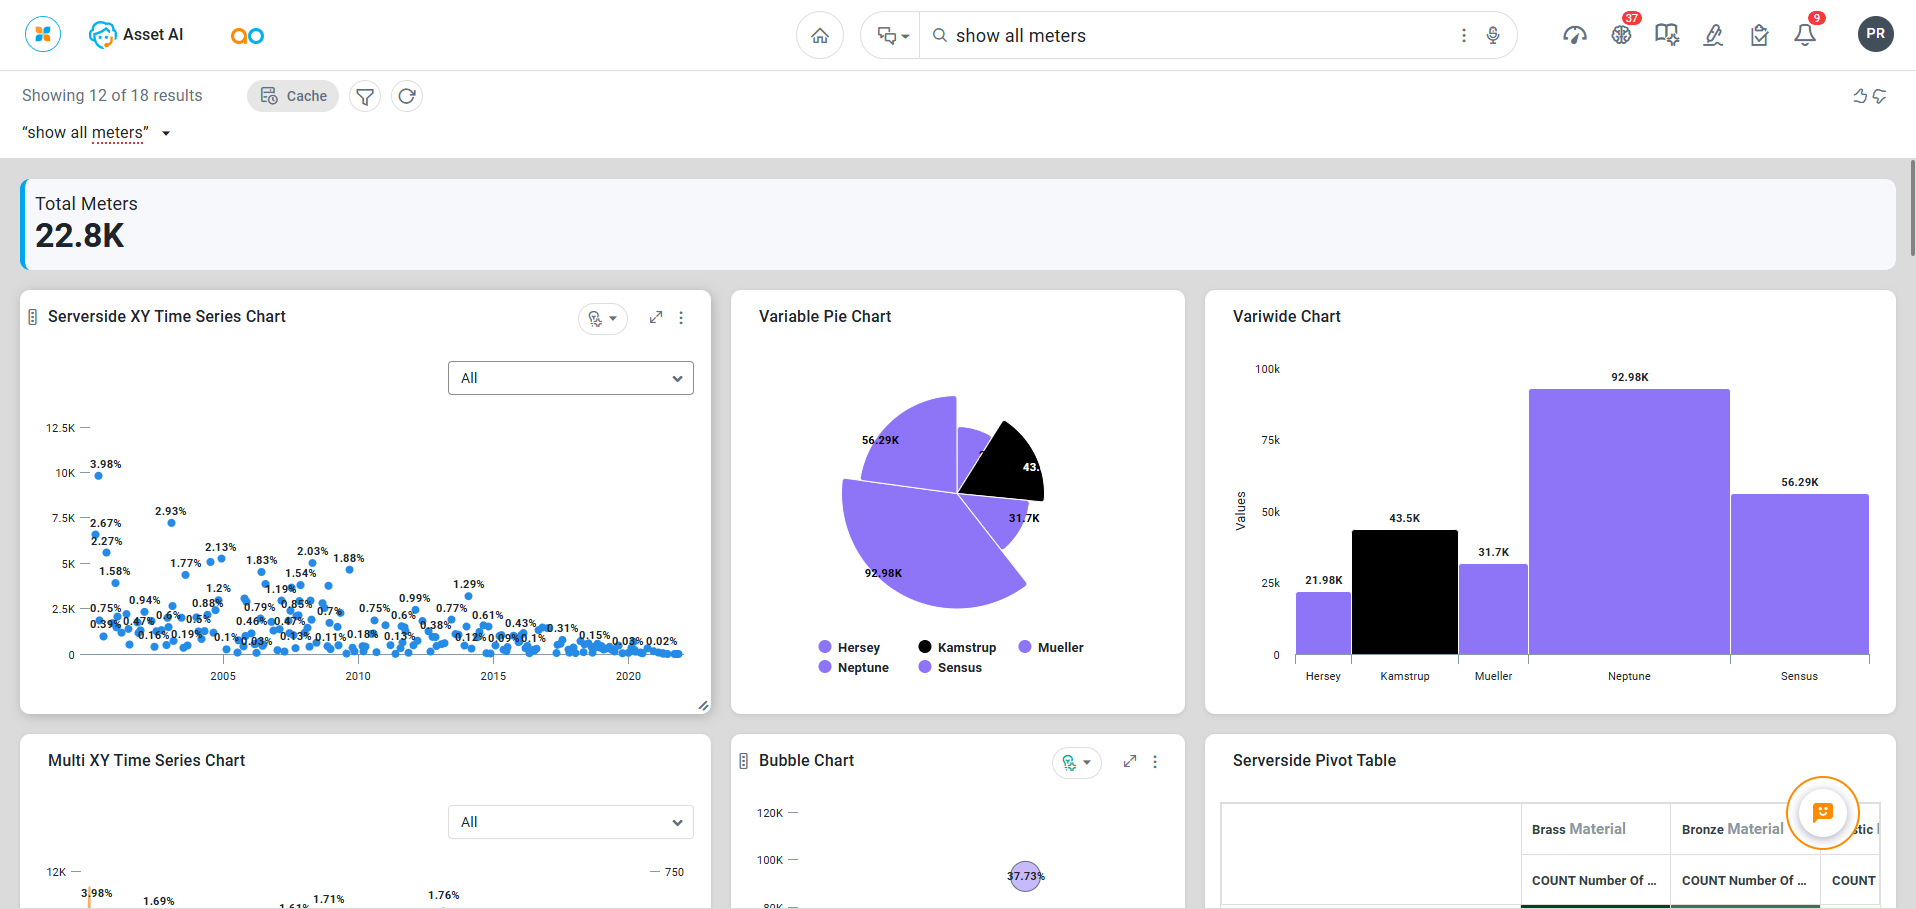This screenshot has width=1916, height=909.
Task: Open the notifications bell icon
Action: (x=1804, y=36)
